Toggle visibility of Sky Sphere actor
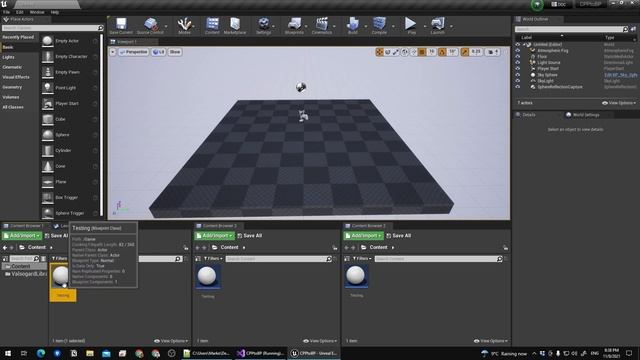640x360 pixels. click(x=518, y=75)
